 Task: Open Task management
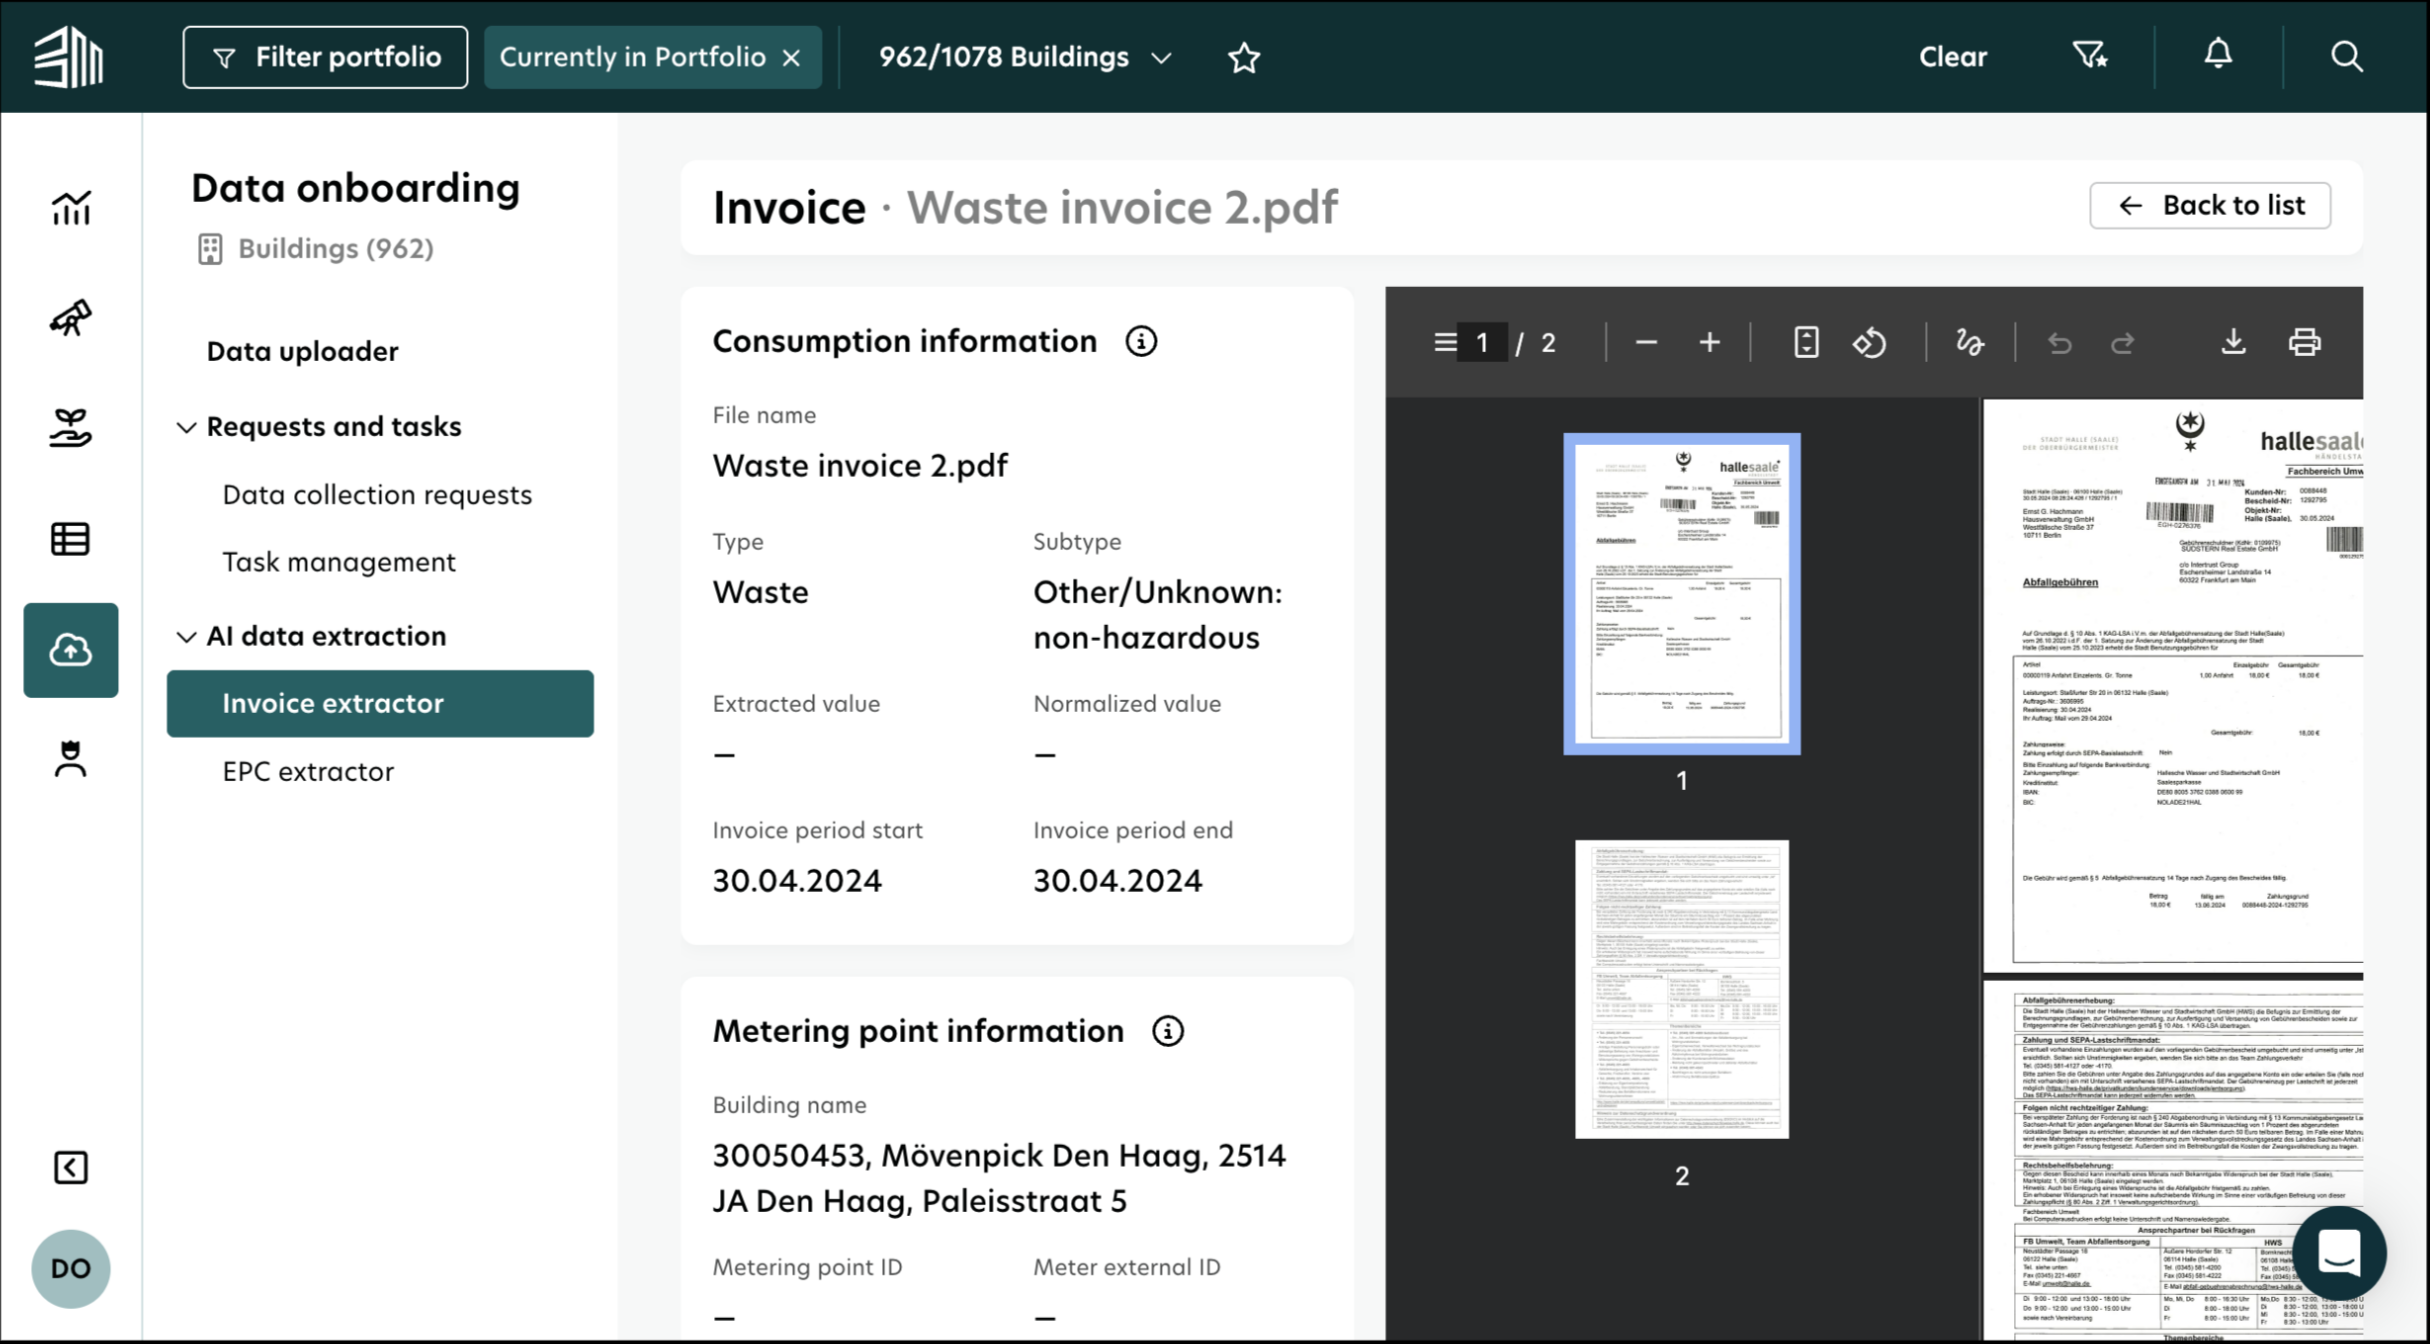tap(339, 562)
